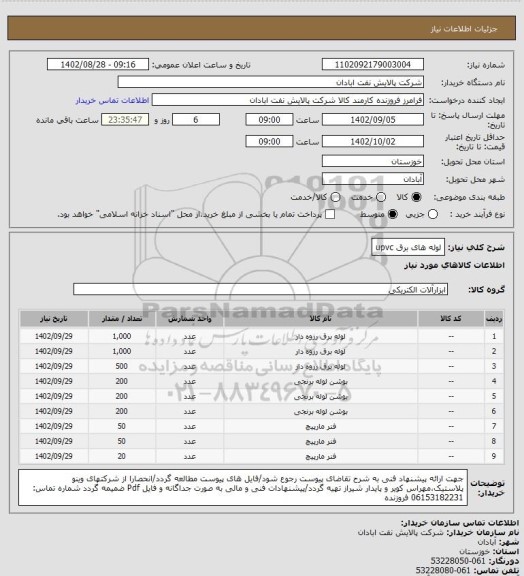This screenshot has height=576, width=524.
Task: Select row 6 item name بوشن لوله برنجی
Action: pos(320,411)
